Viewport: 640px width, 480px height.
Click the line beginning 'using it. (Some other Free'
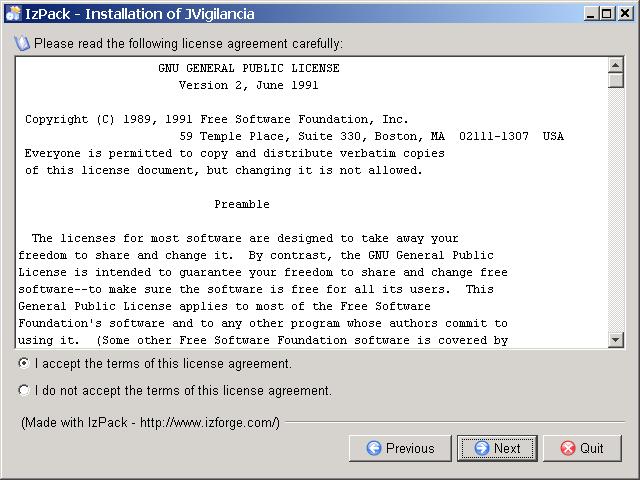263,340
